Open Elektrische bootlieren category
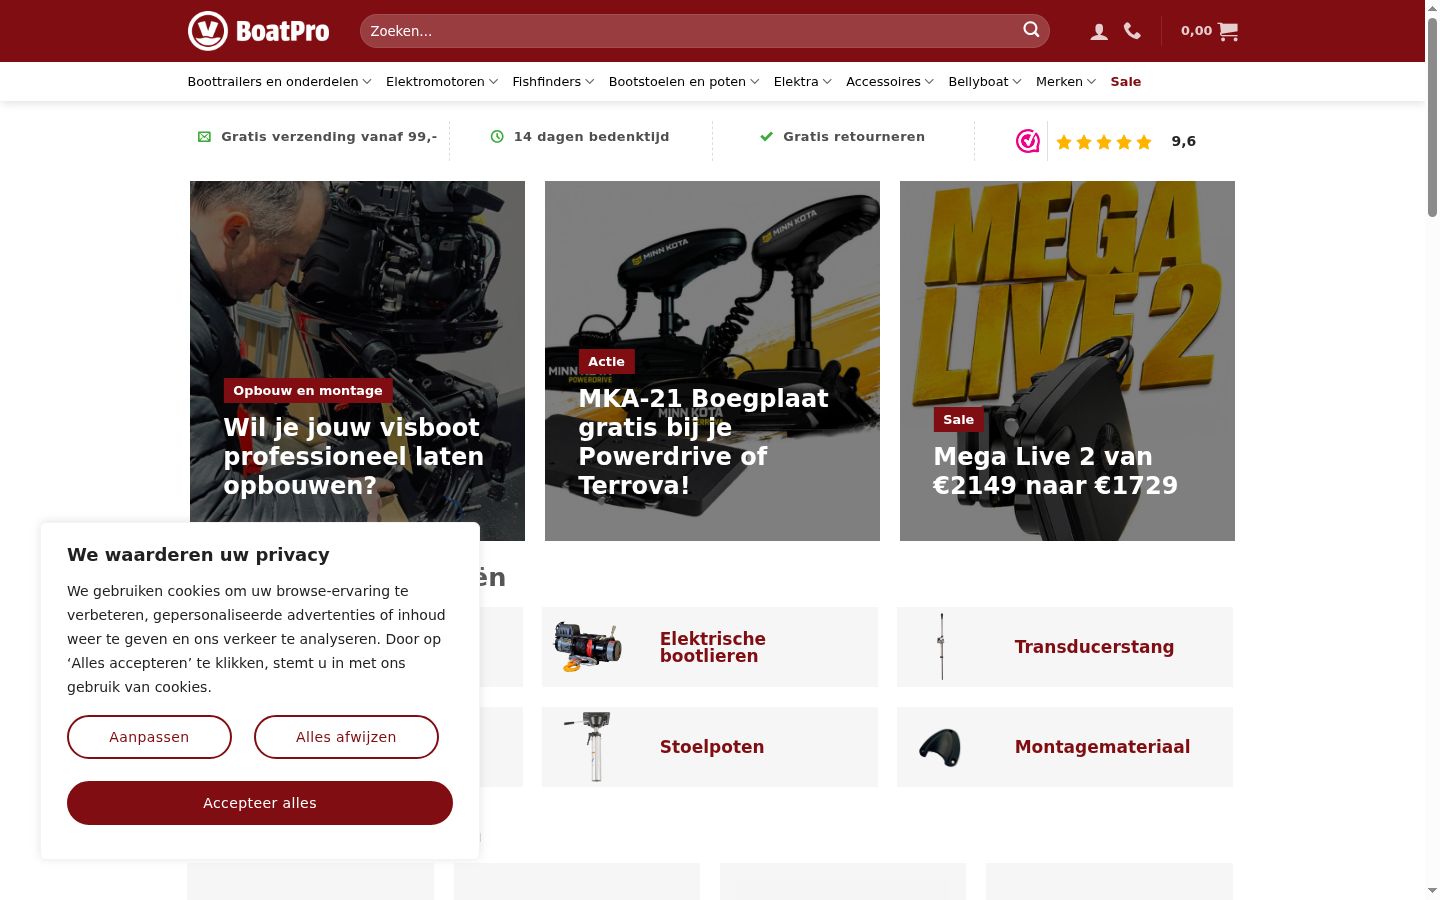Viewport: 1440px width, 900px height. click(710, 647)
